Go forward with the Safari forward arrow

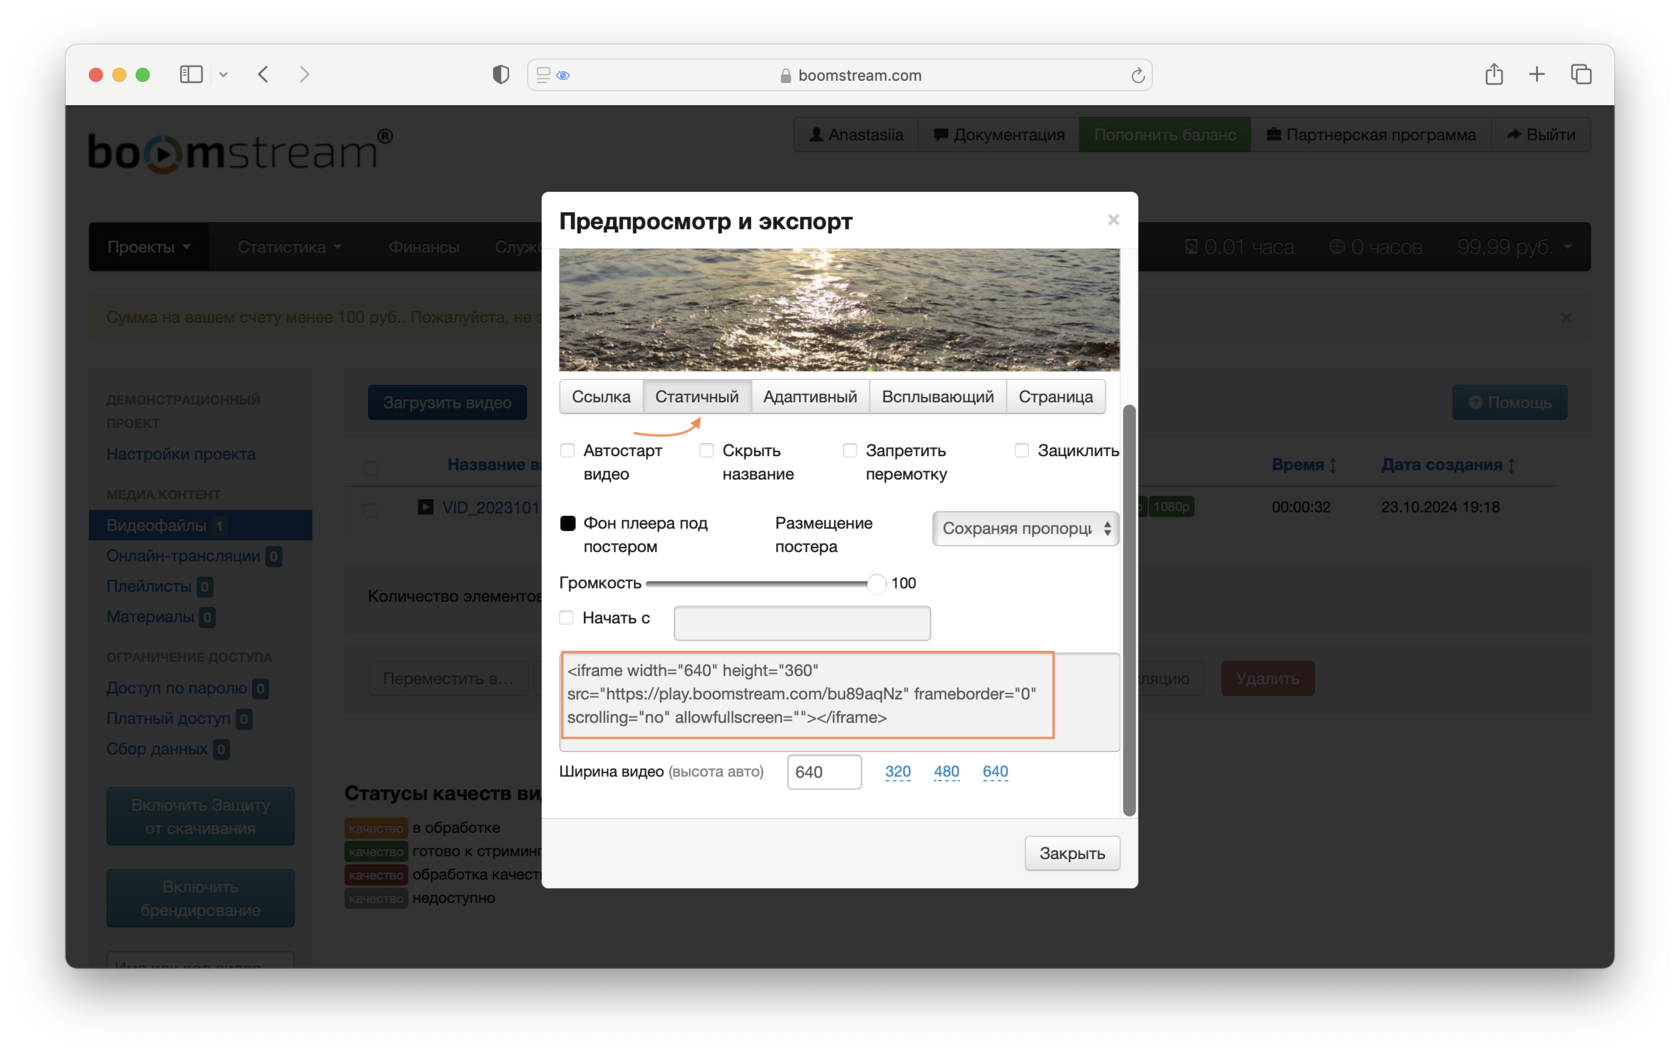(304, 74)
